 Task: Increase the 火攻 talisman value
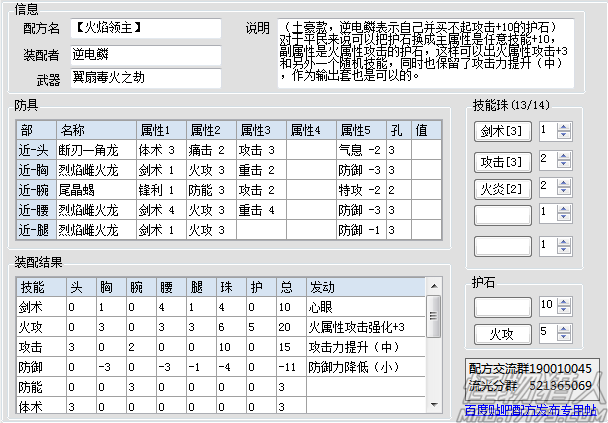pos(564,328)
